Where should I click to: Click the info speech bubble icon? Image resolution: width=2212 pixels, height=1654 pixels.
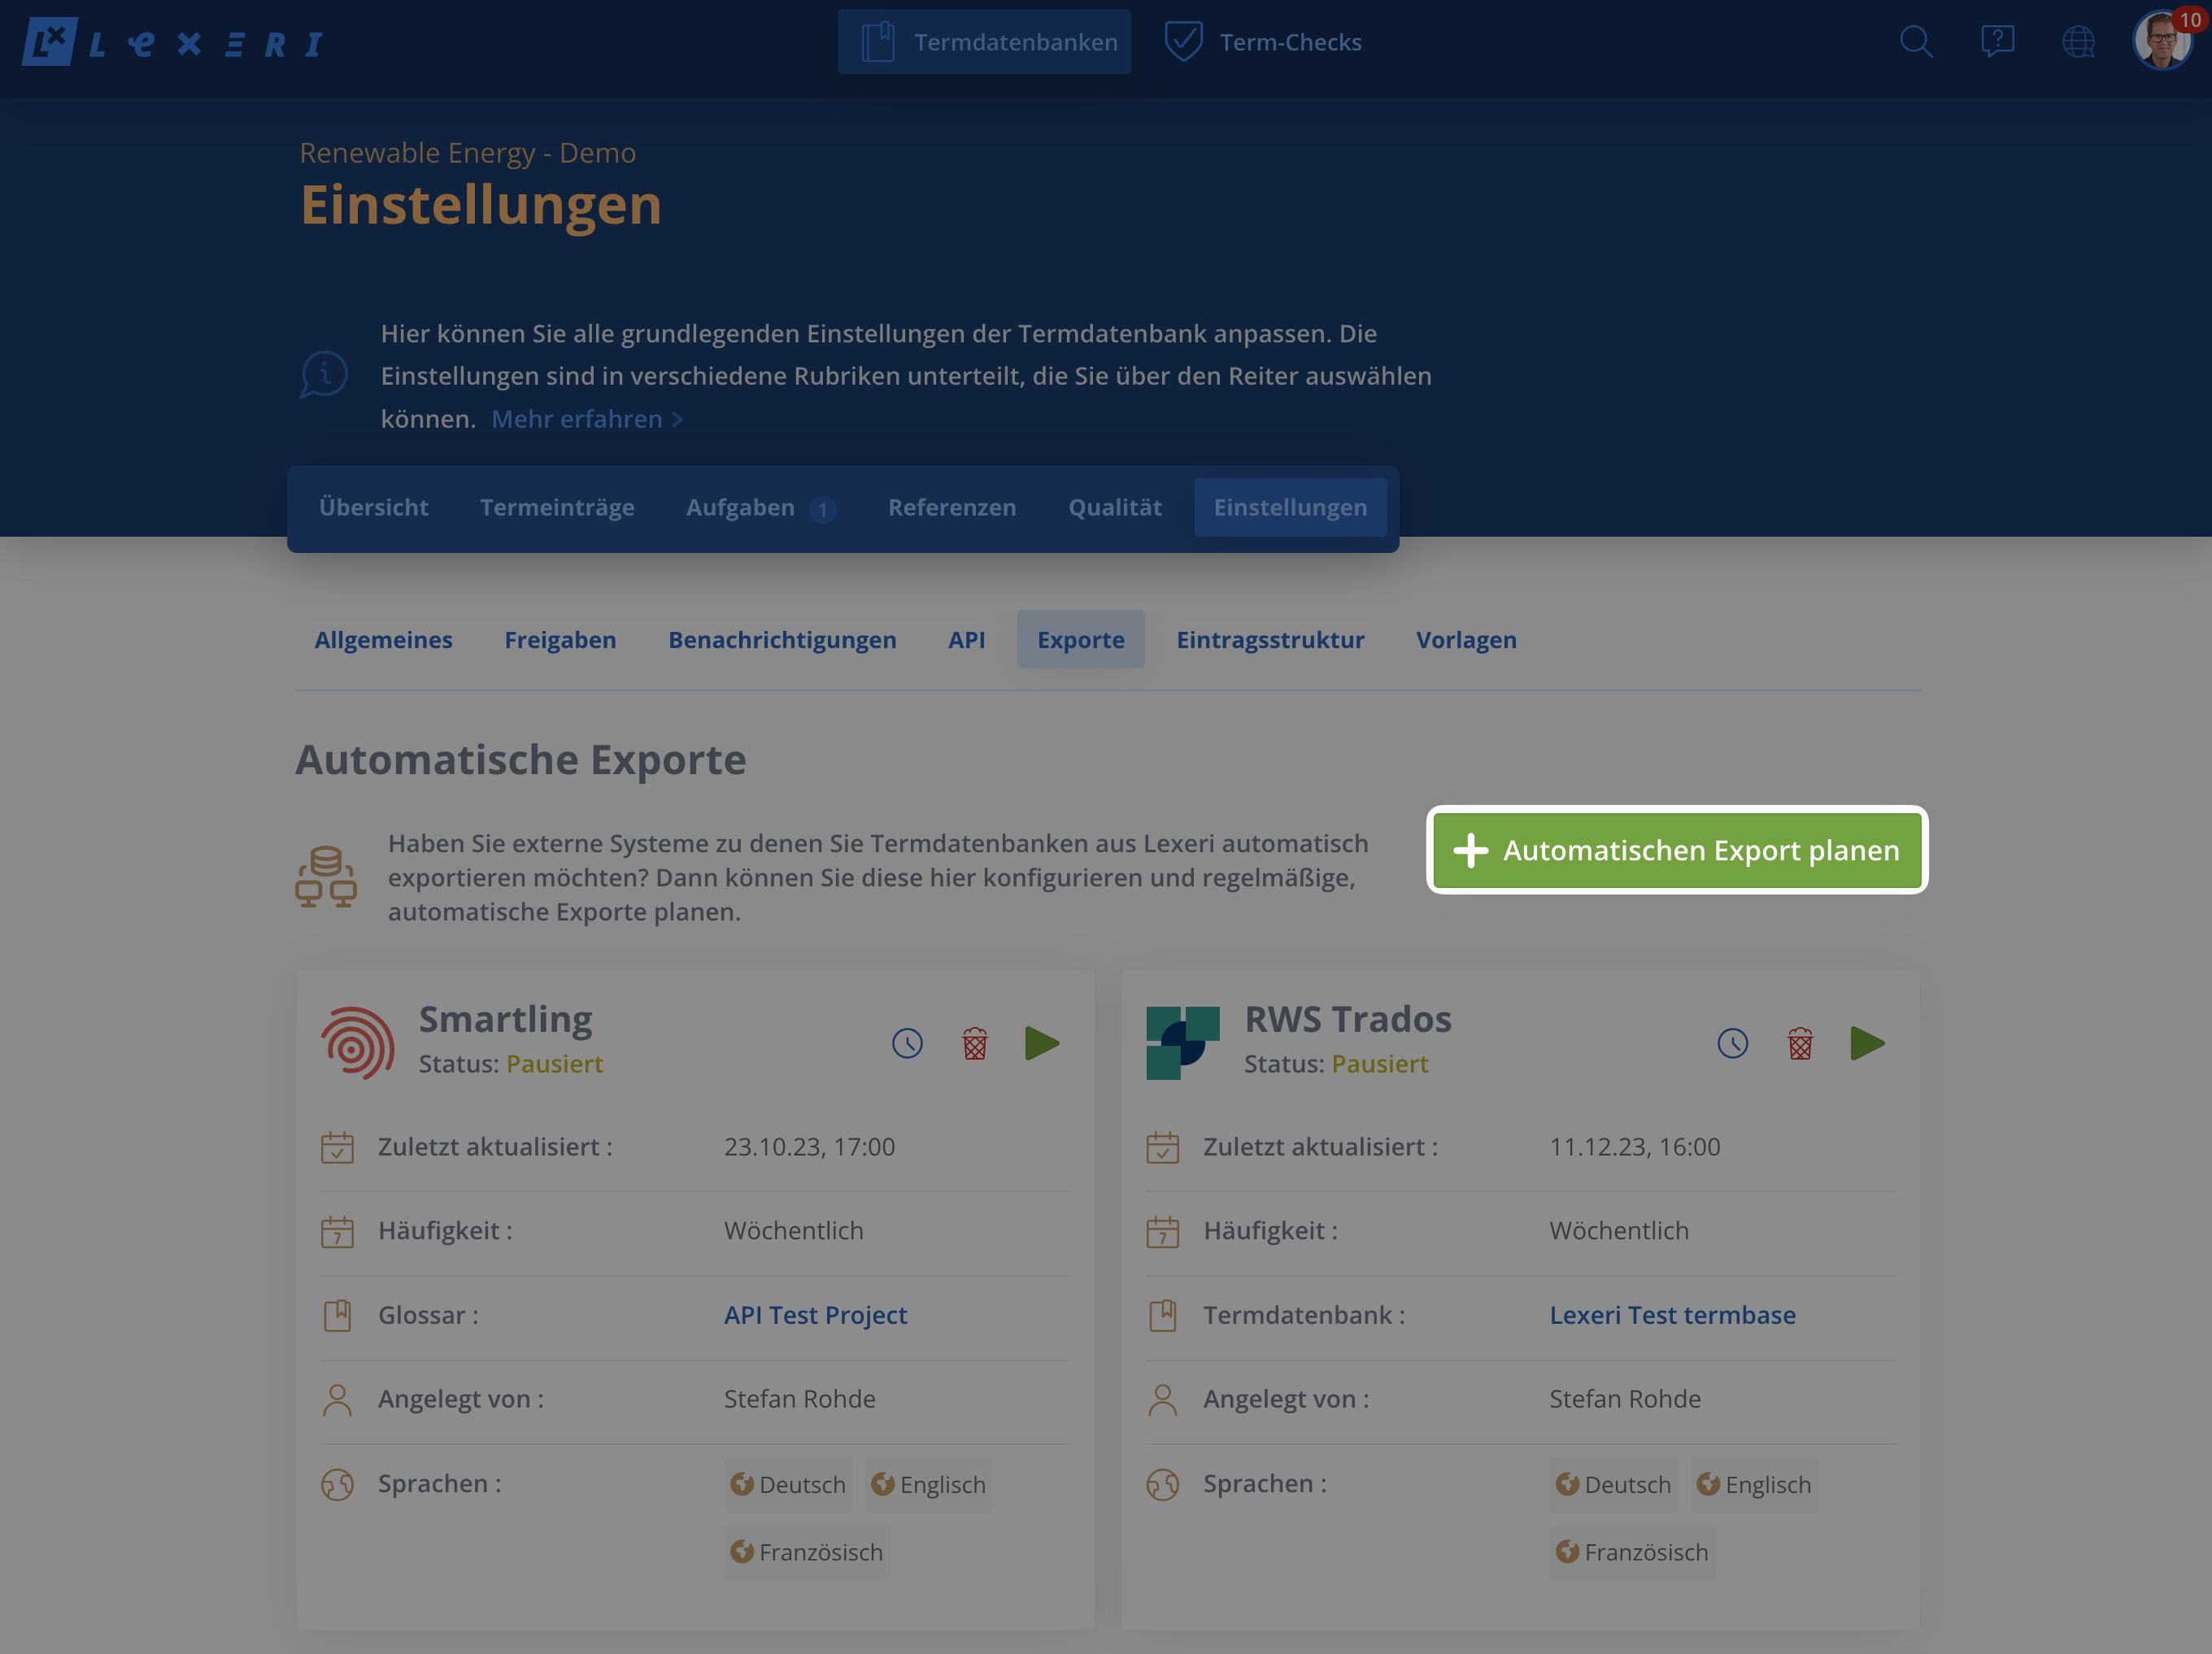point(323,375)
